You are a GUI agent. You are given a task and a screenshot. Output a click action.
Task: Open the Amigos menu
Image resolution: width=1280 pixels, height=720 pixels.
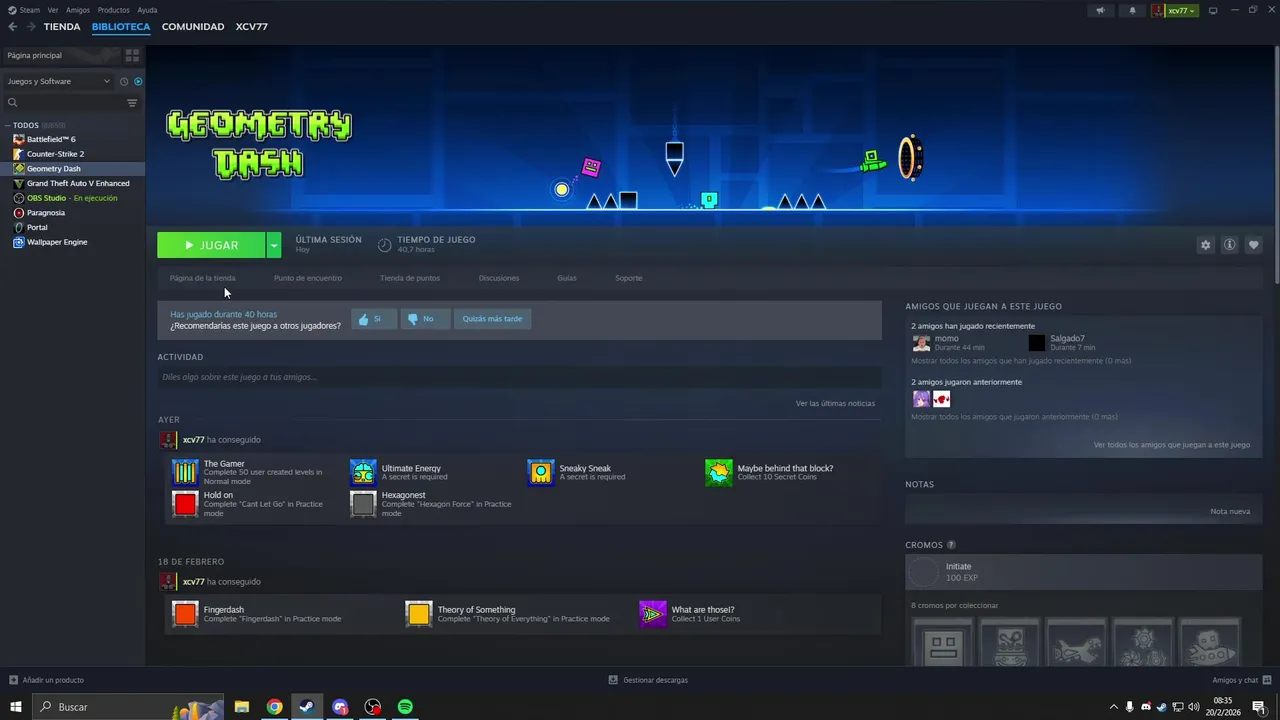point(78,10)
